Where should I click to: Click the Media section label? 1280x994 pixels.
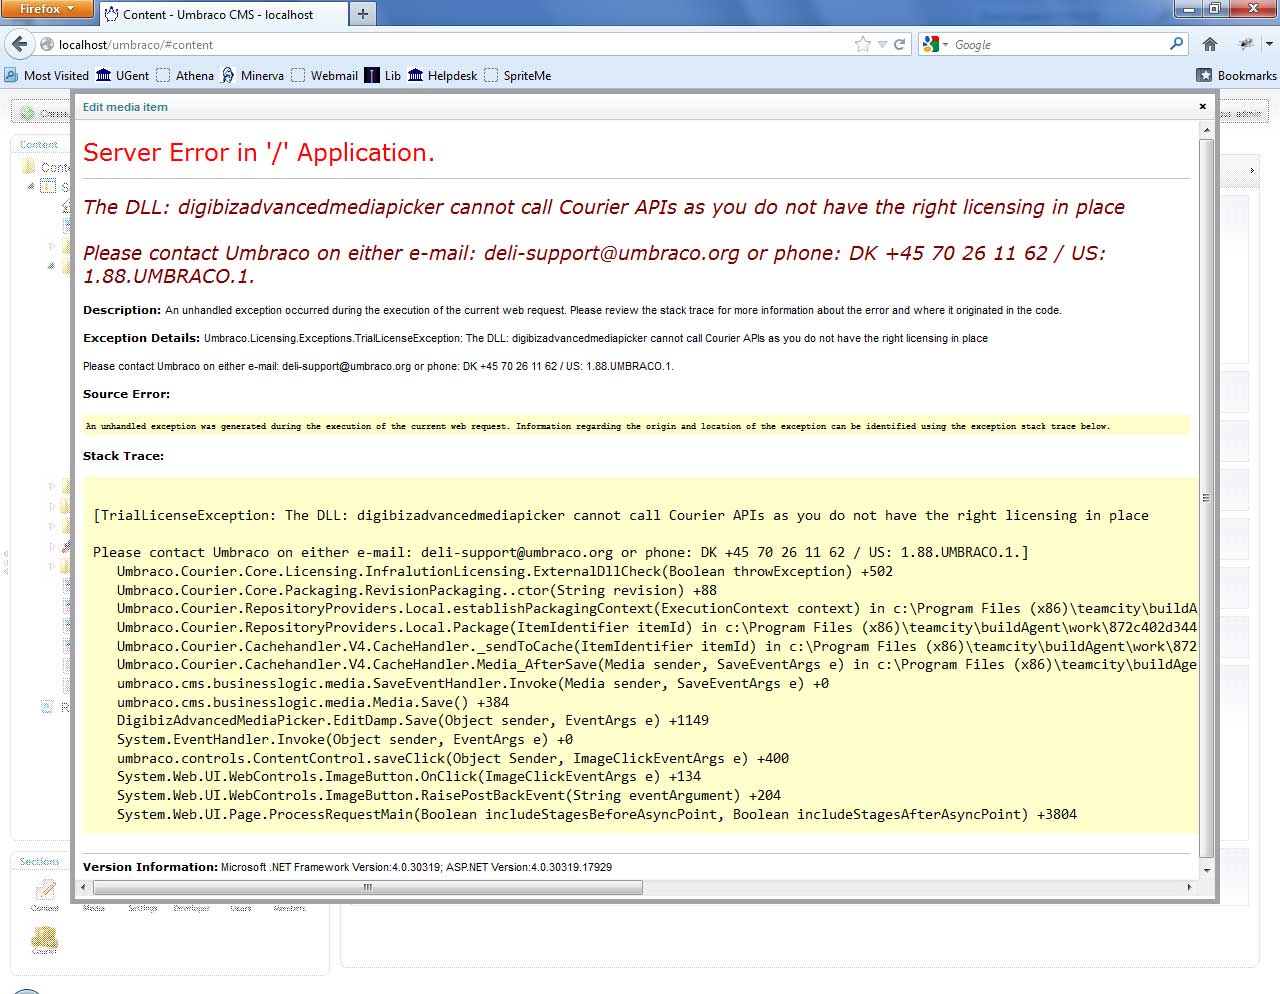pos(94,908)
